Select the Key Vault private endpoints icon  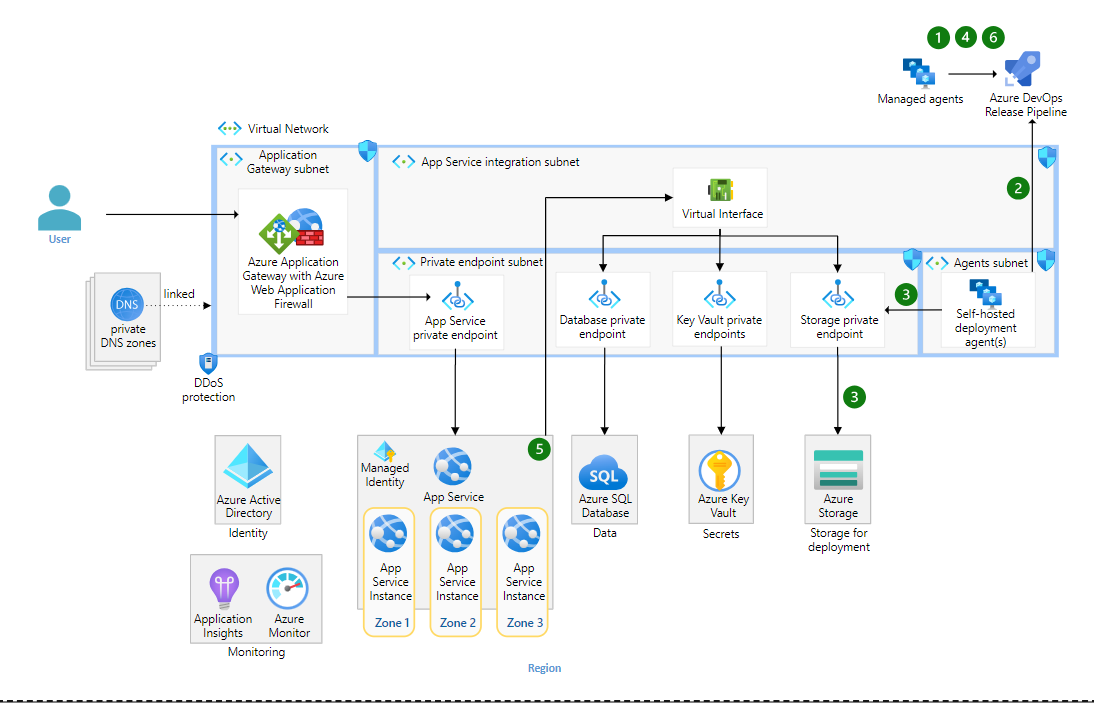[719, 295]
